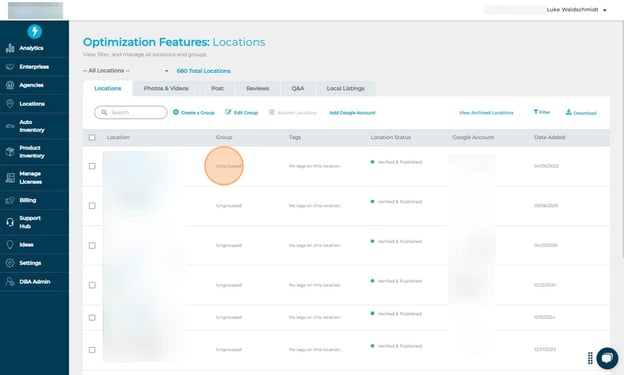Click the Edit Group pencil icon

tap(228, 112)
